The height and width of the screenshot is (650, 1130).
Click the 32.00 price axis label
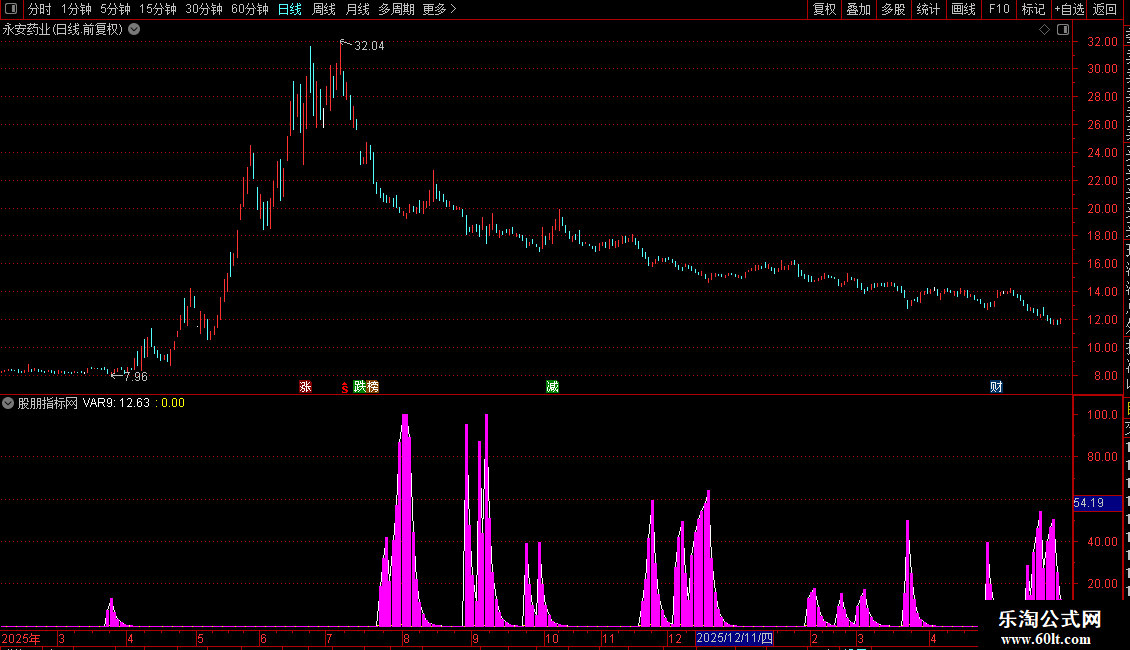click(x=1103, y=42)
